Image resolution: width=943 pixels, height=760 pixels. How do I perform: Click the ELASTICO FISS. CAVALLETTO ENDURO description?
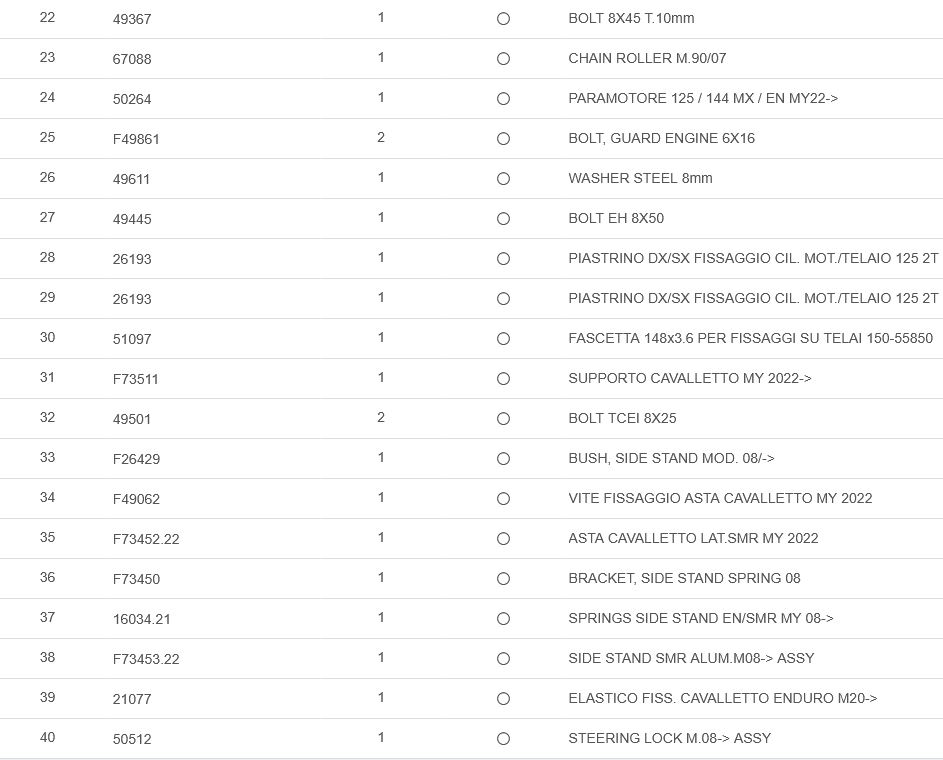[x=722, y=698]
